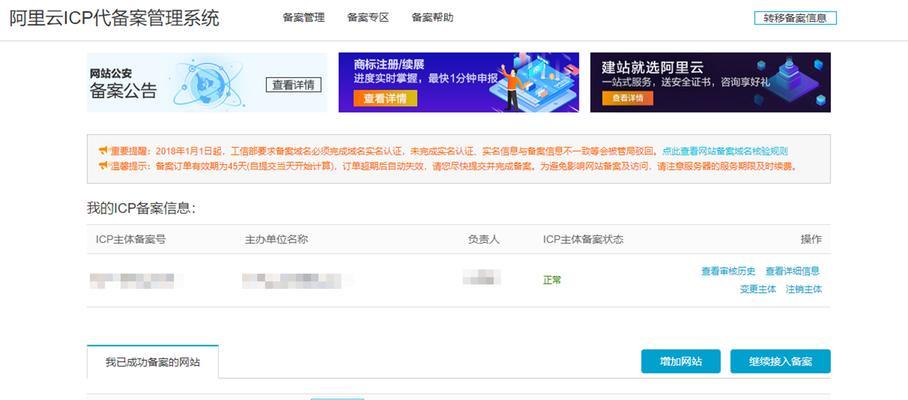This screenshot has height=400, width=908.
Task: Click the 继续接入备案 button
Action: pos(781,361)
